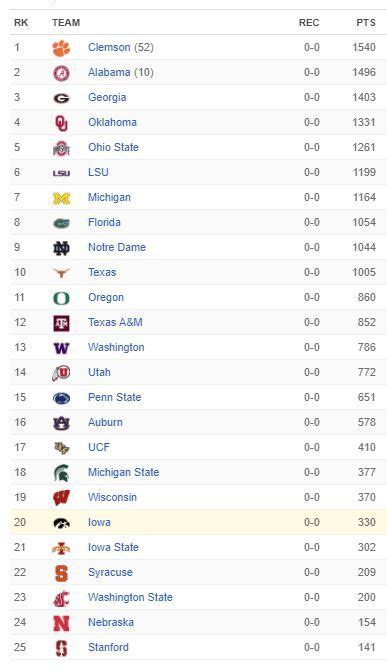
Task: Click the Alabama crimson A logo
Action: [62, 73]
